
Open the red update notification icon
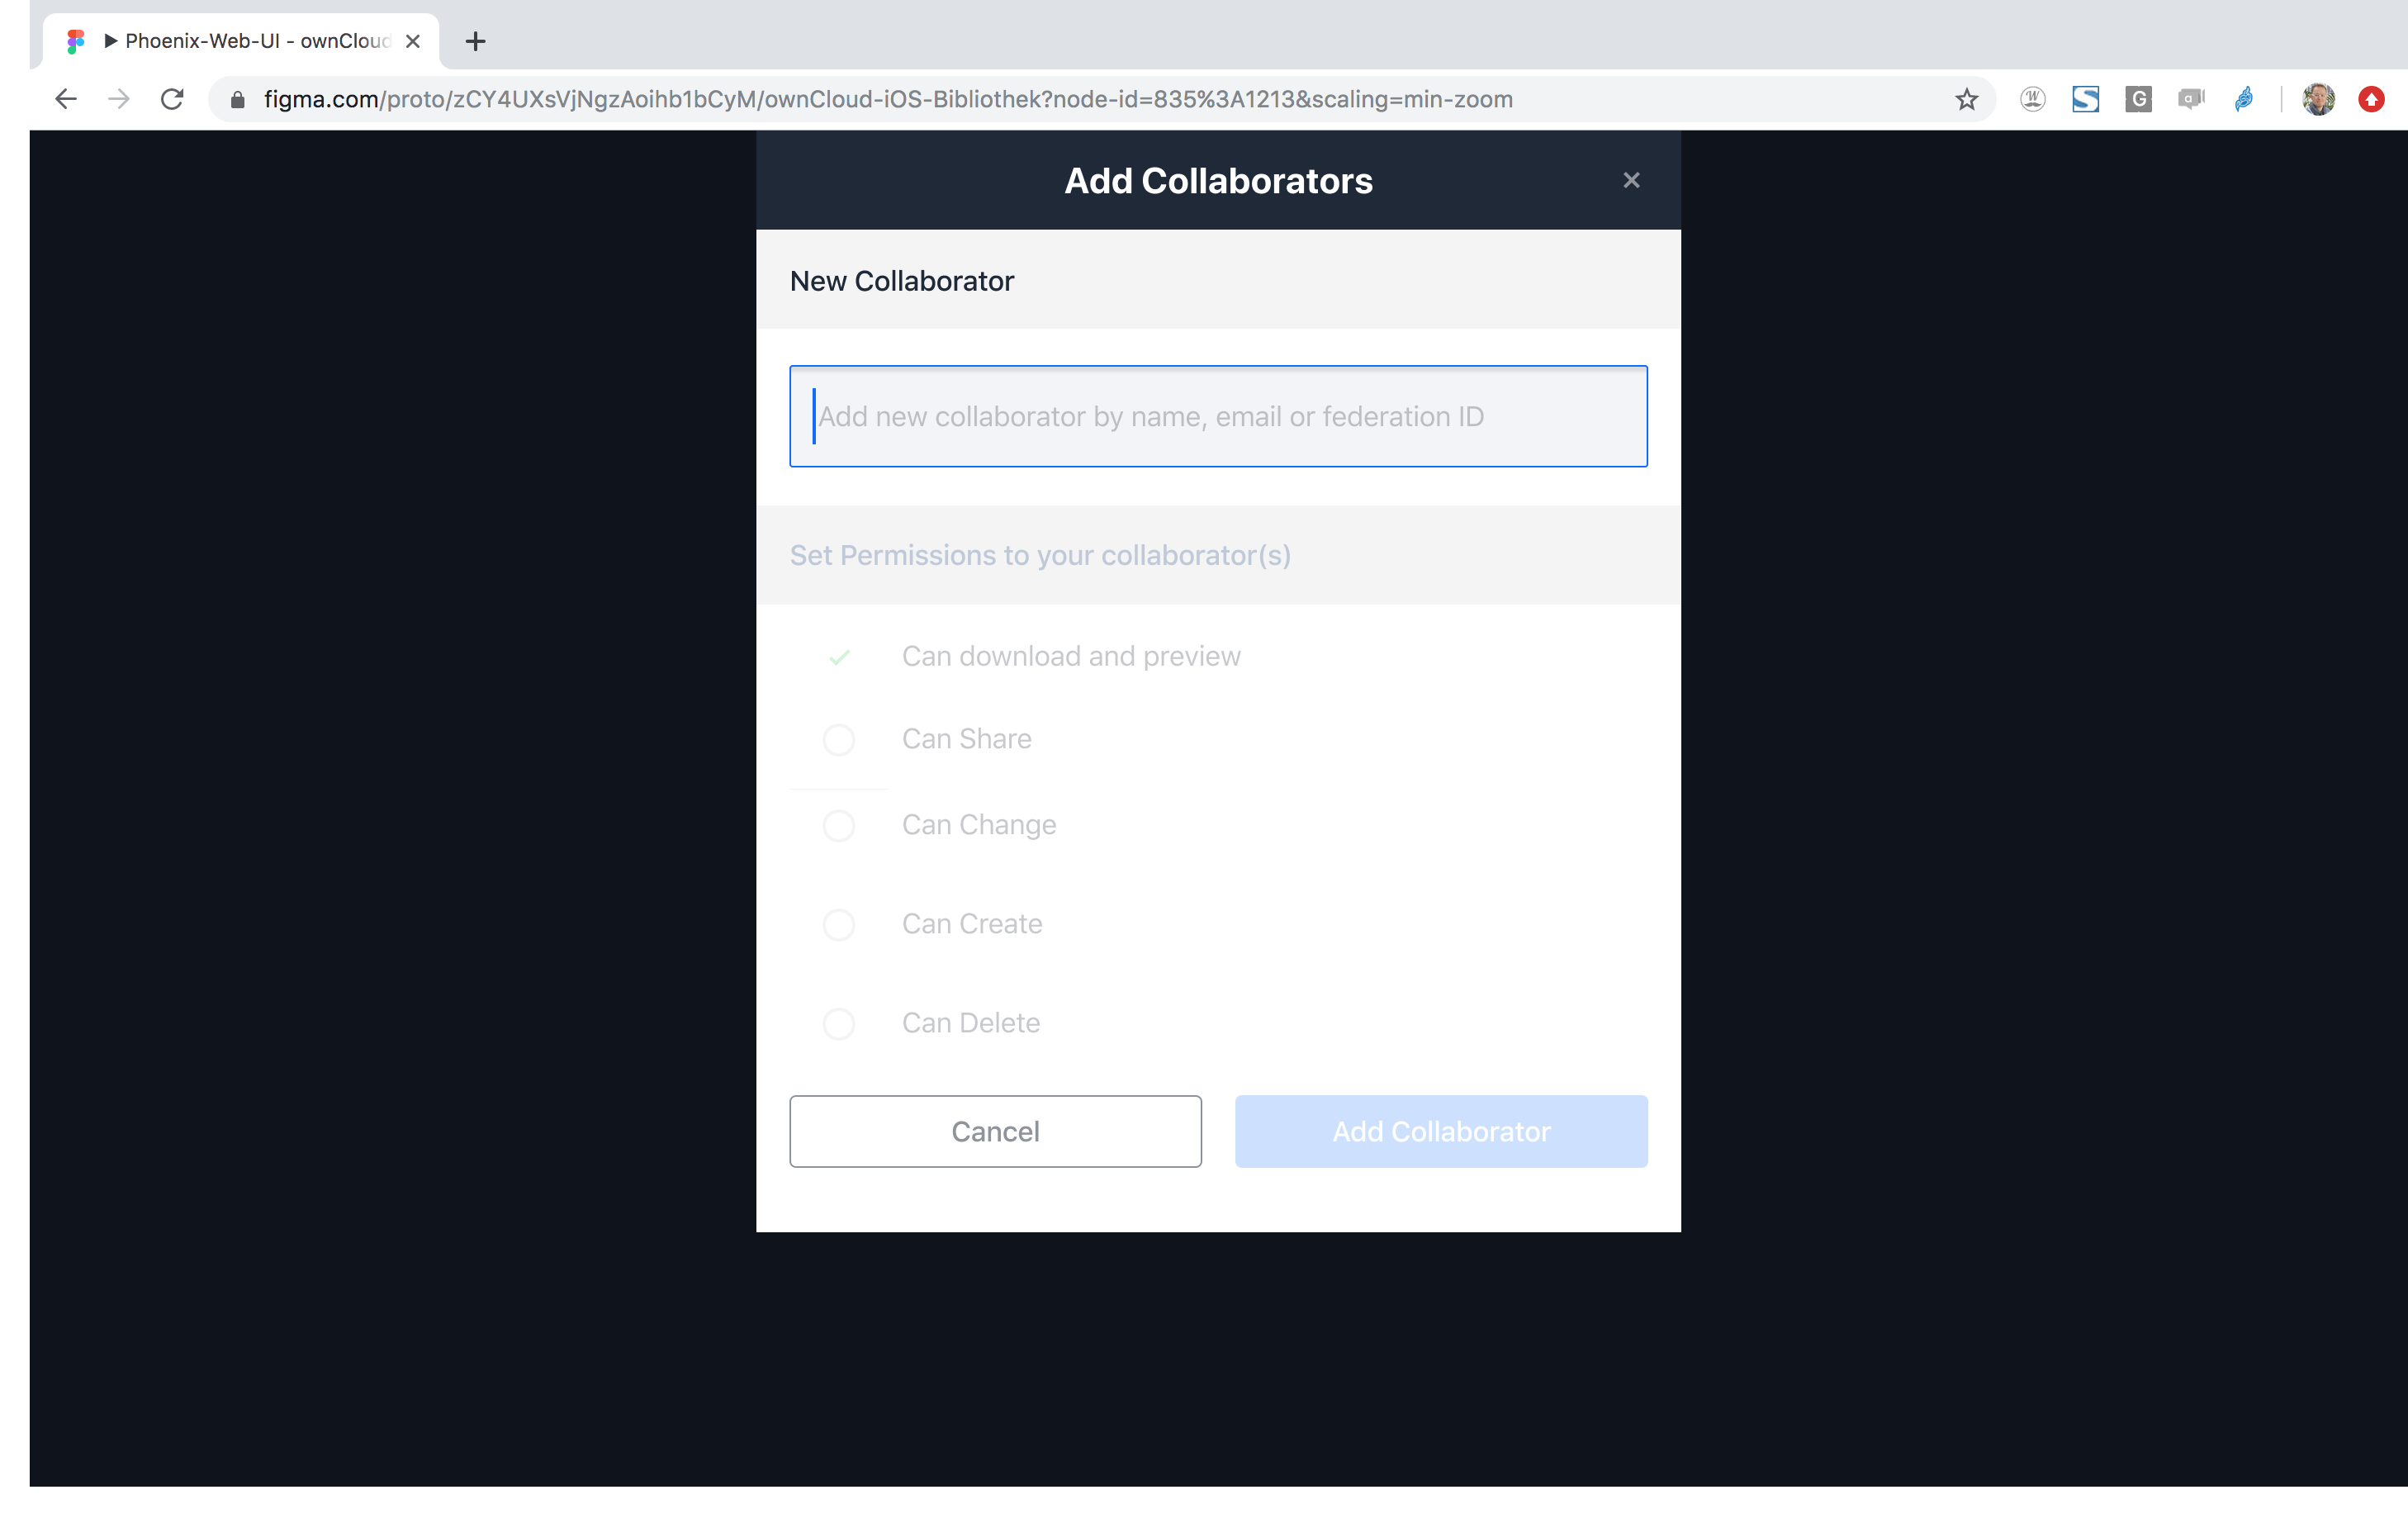point(2371,99)
